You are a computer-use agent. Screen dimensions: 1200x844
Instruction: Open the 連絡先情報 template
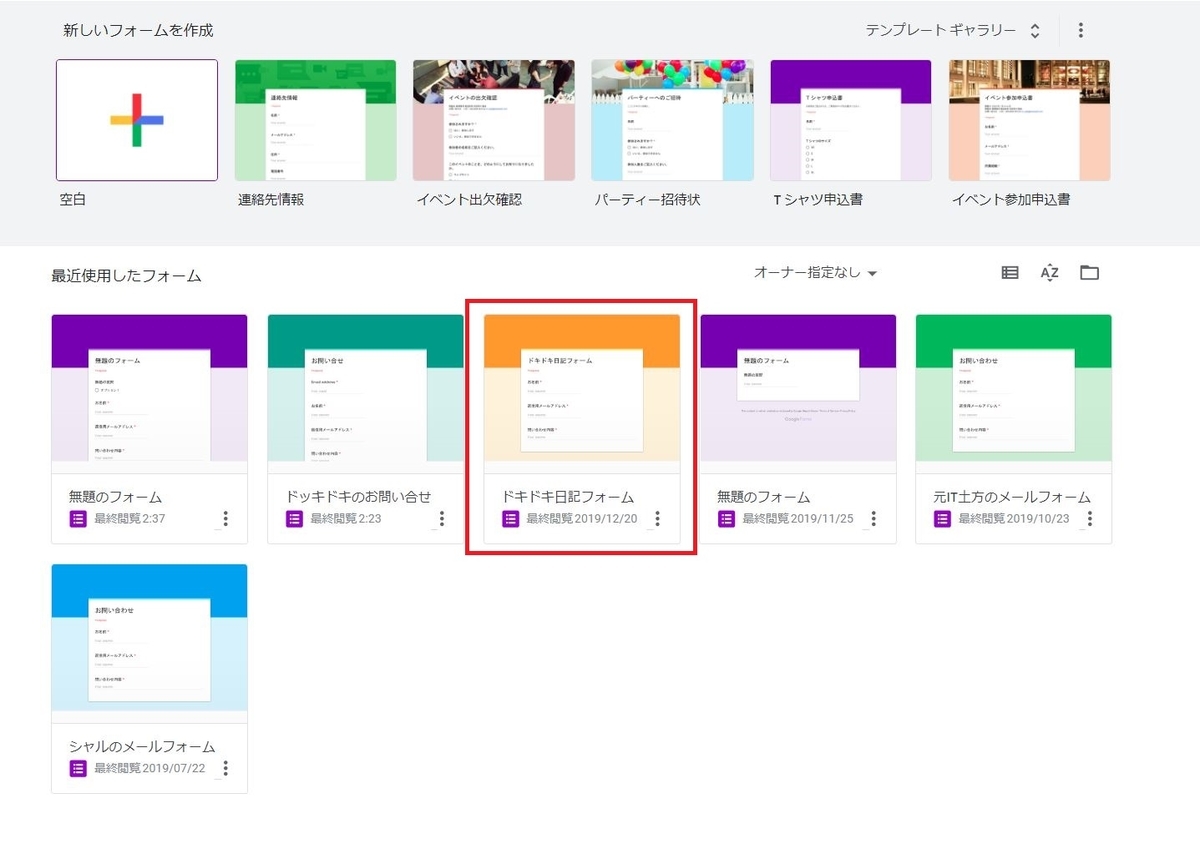pos(315,118)
